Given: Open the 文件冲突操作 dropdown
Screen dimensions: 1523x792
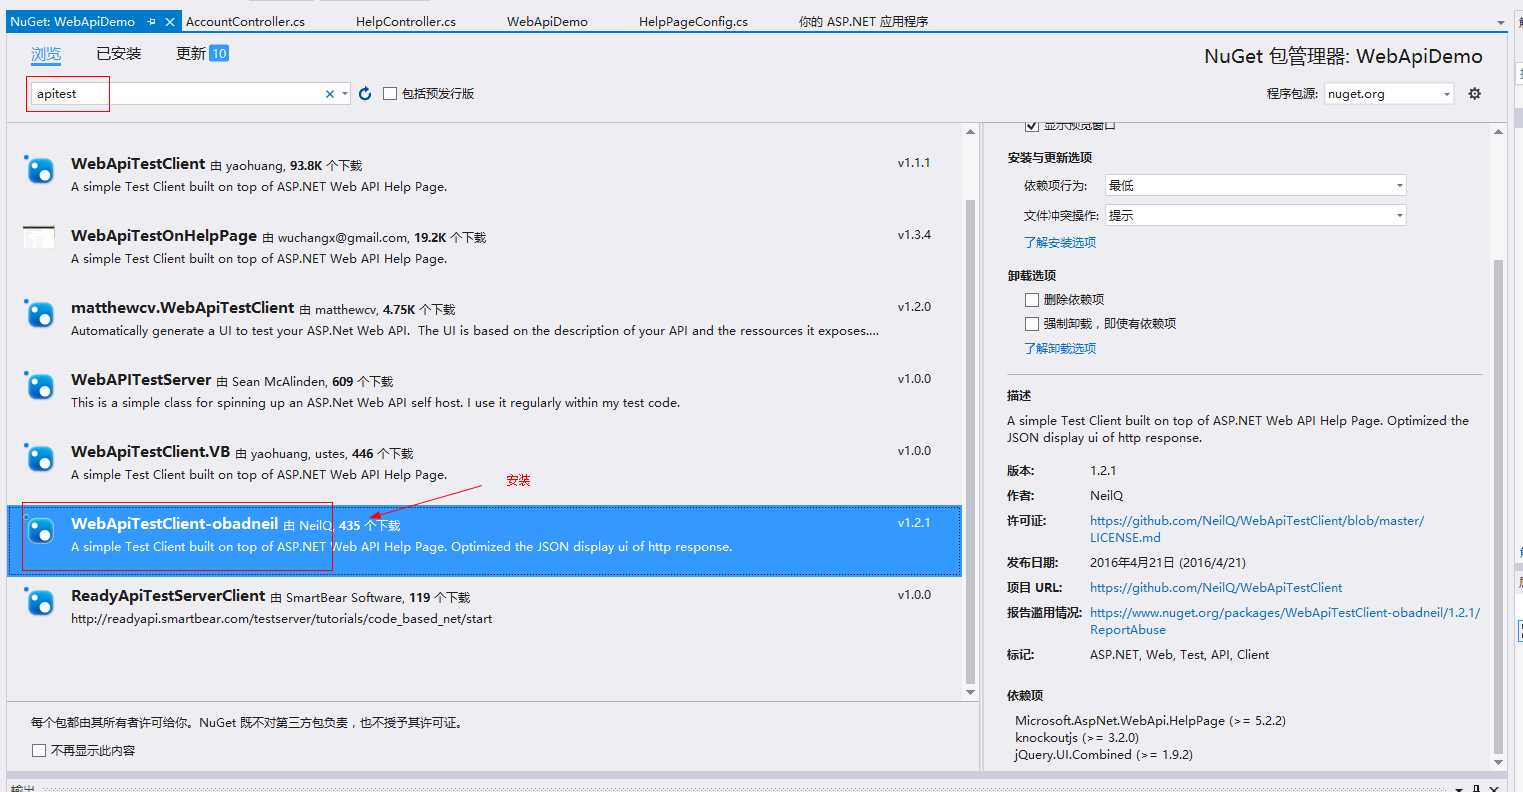Looking at the screenshot, I should click(x=1255, y=215).
